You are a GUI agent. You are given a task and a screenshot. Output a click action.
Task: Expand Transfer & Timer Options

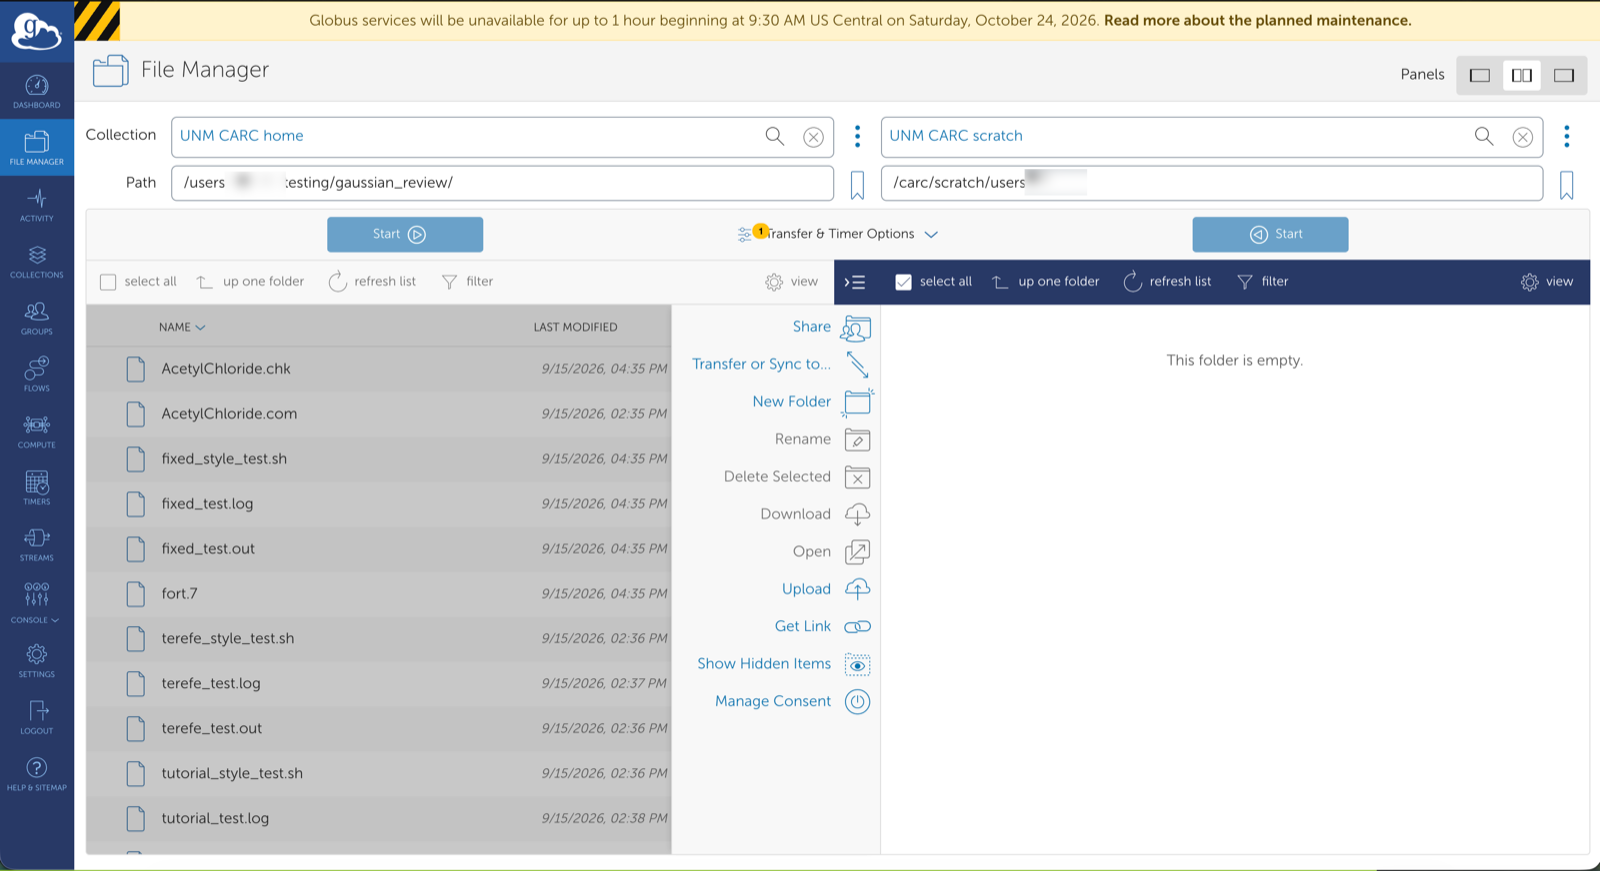point(839,234)
